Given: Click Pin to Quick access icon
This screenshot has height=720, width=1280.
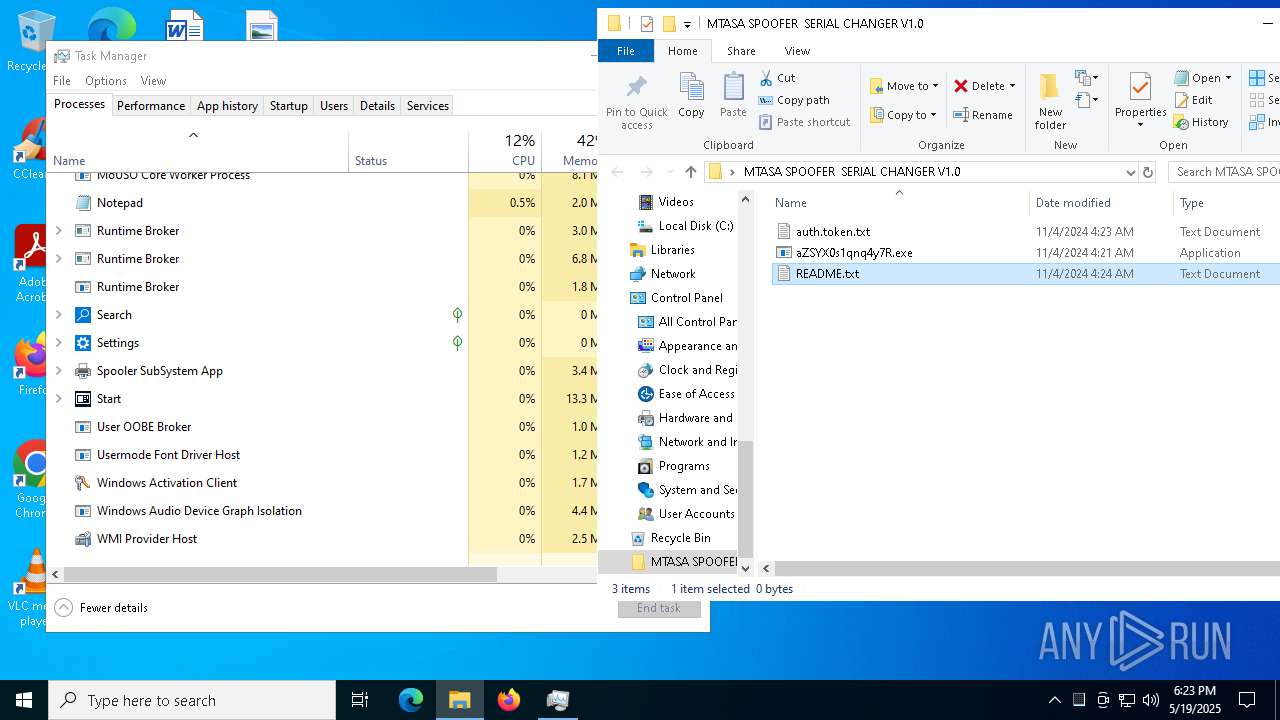Looking at the screenshot, I should 636,102.
